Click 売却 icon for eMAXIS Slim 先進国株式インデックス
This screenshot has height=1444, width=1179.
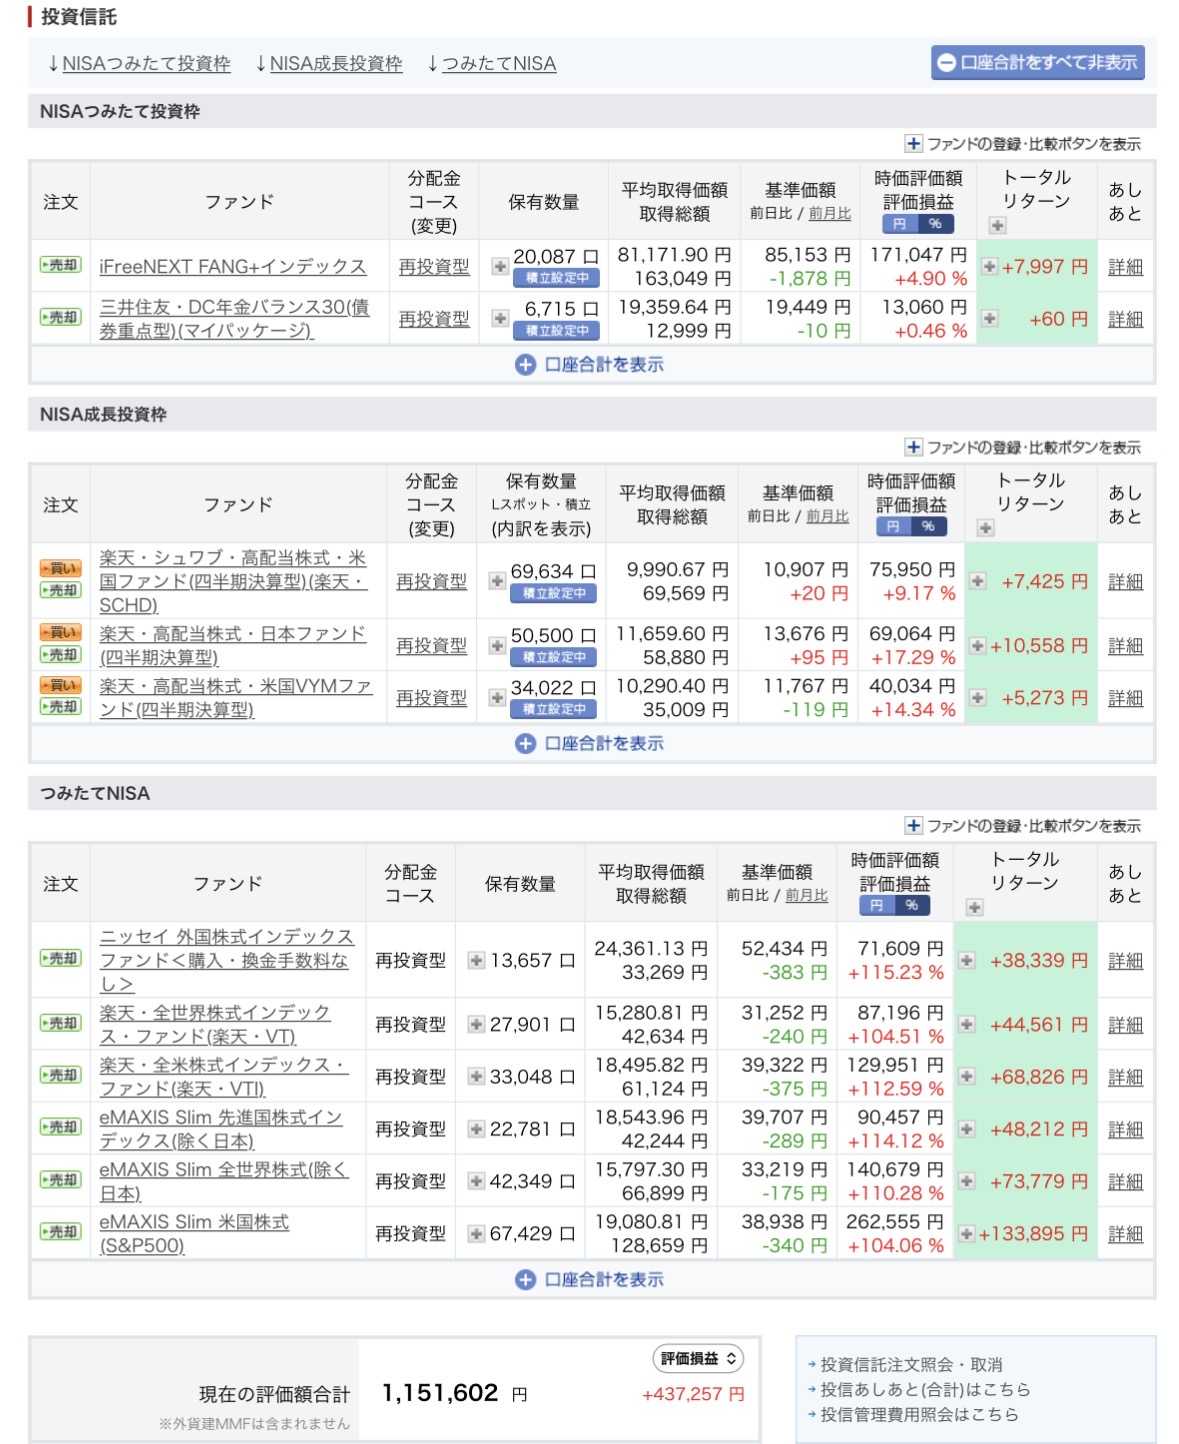(60, 1128)
